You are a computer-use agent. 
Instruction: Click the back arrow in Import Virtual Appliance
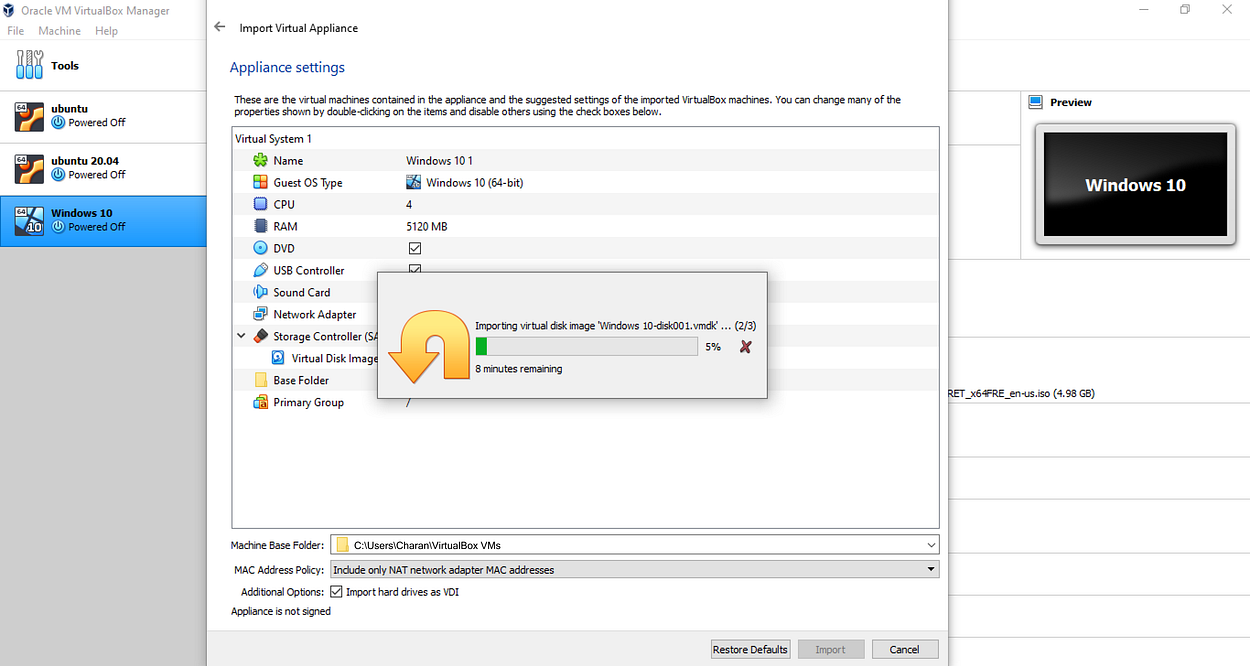220,27
